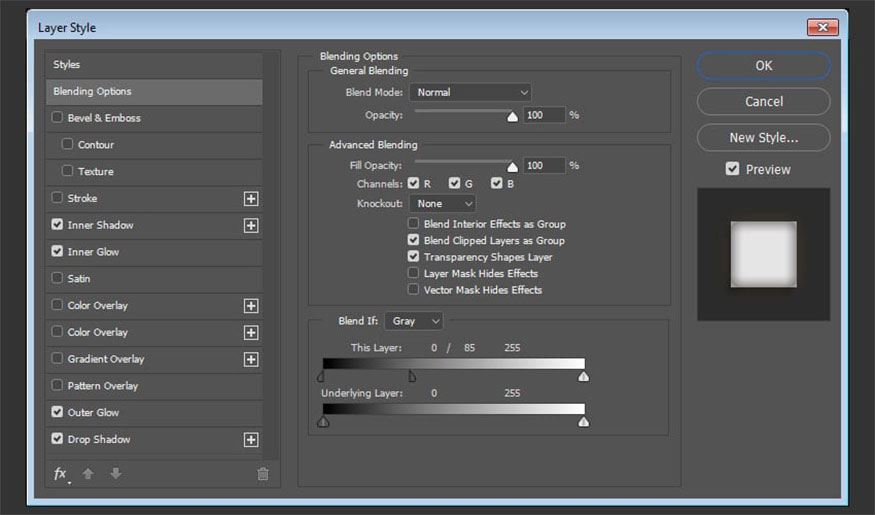Screen dimensions: 875x515
Task: Click the OK button
Action: pos(763,65)
